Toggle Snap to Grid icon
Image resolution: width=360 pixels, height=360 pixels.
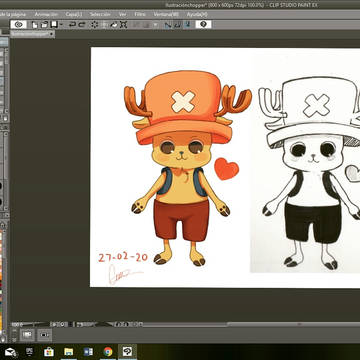pos(188,25)
